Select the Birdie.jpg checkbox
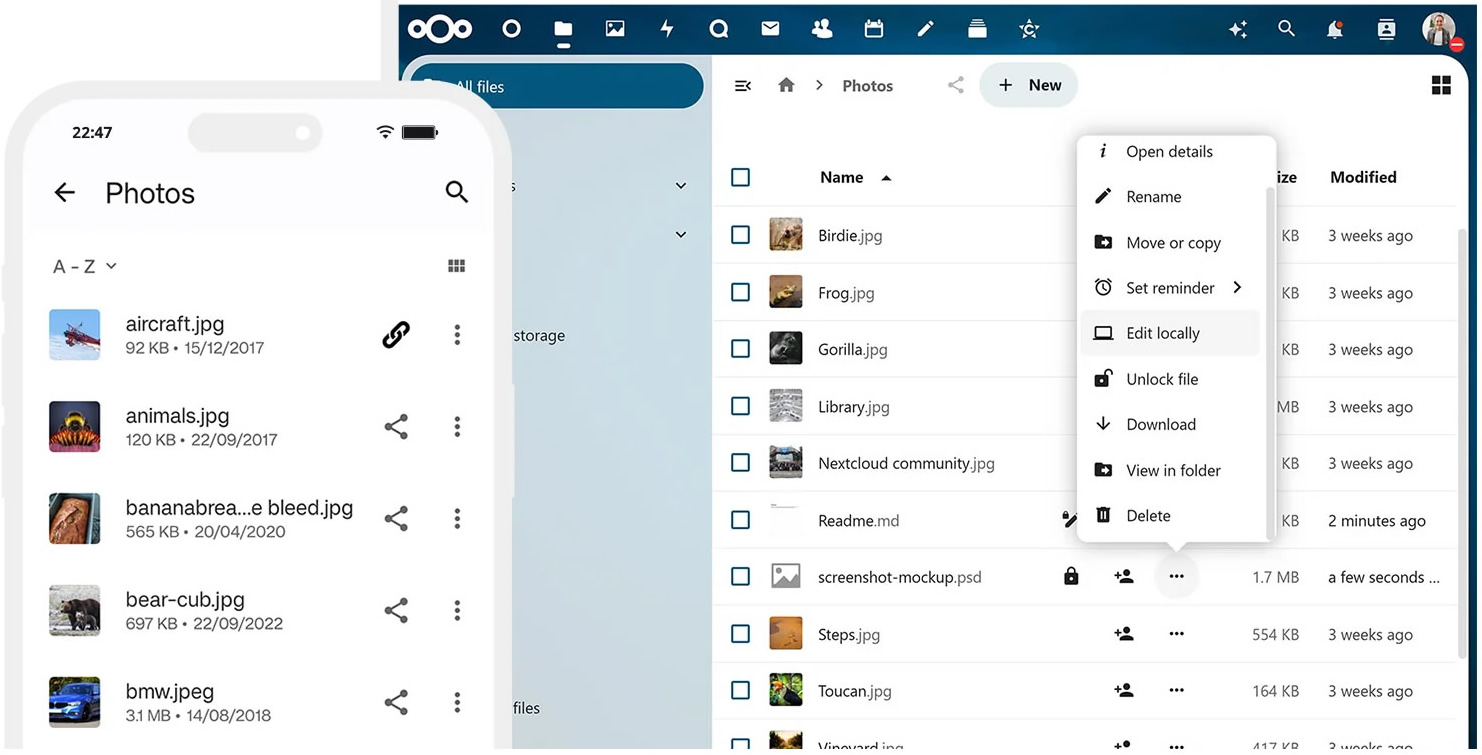This screenshot has height=755, width=1482. point(740,235)
